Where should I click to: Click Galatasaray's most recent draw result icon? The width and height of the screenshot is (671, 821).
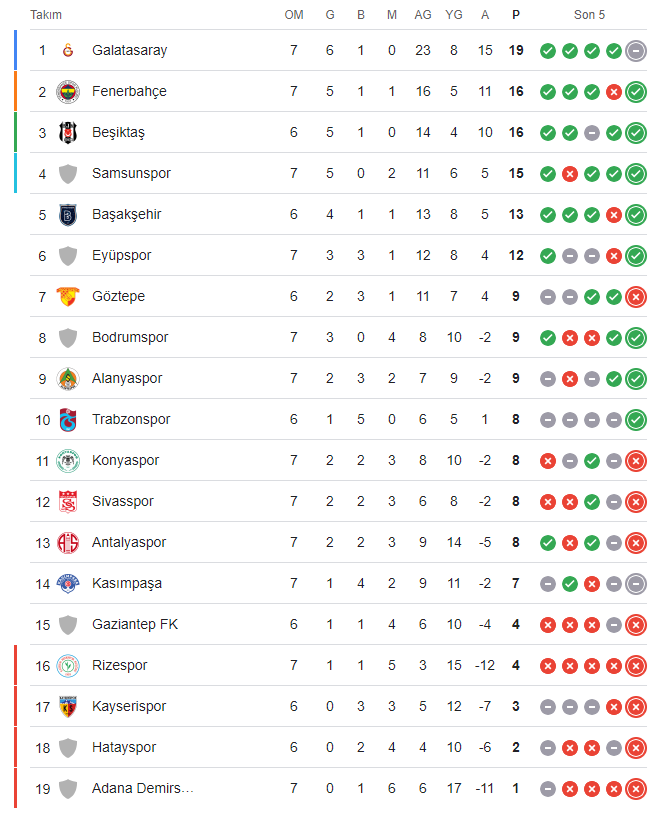tap(636, 51)
